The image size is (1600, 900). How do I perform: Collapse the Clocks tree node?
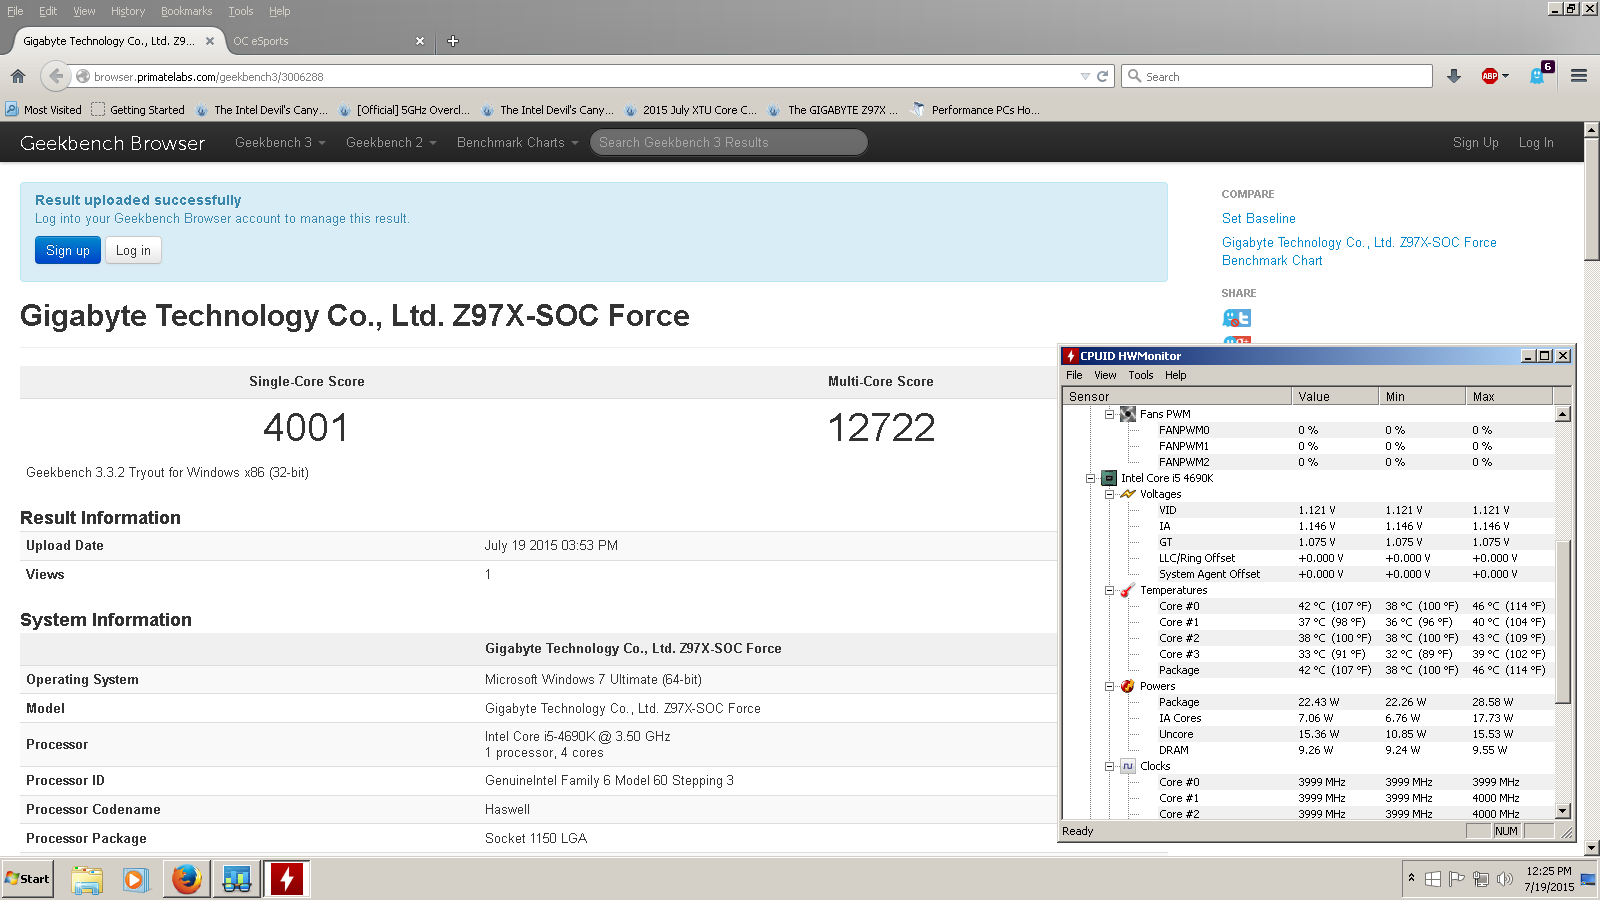[x=1109, y=766]
